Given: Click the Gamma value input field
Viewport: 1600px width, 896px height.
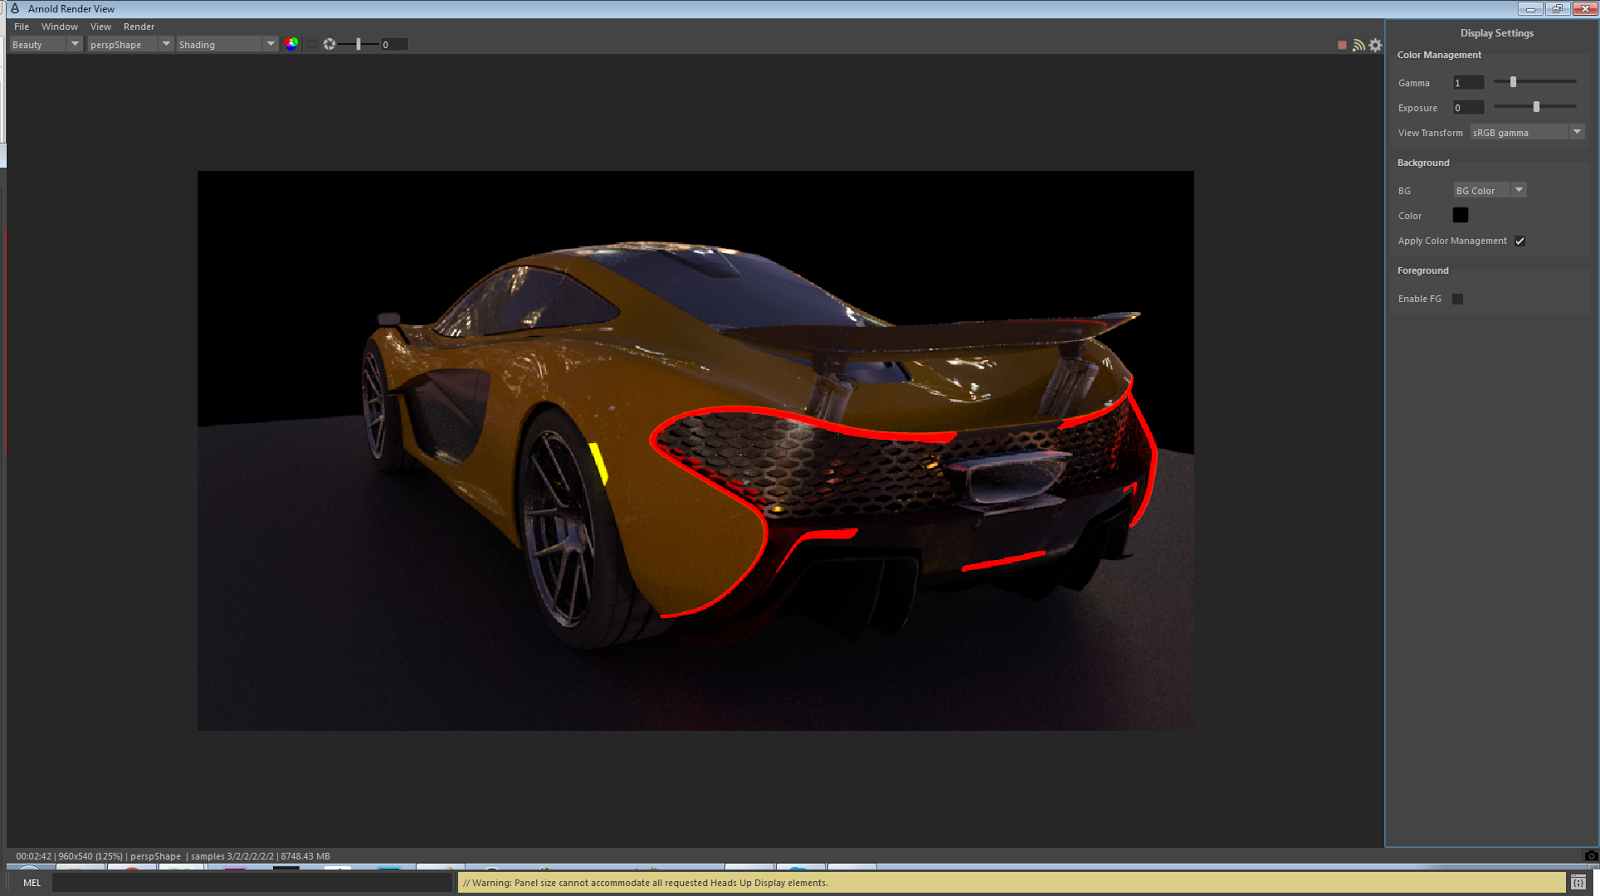Looking at the screenshot, I should pyautogui.click(x=1469, y=83).
